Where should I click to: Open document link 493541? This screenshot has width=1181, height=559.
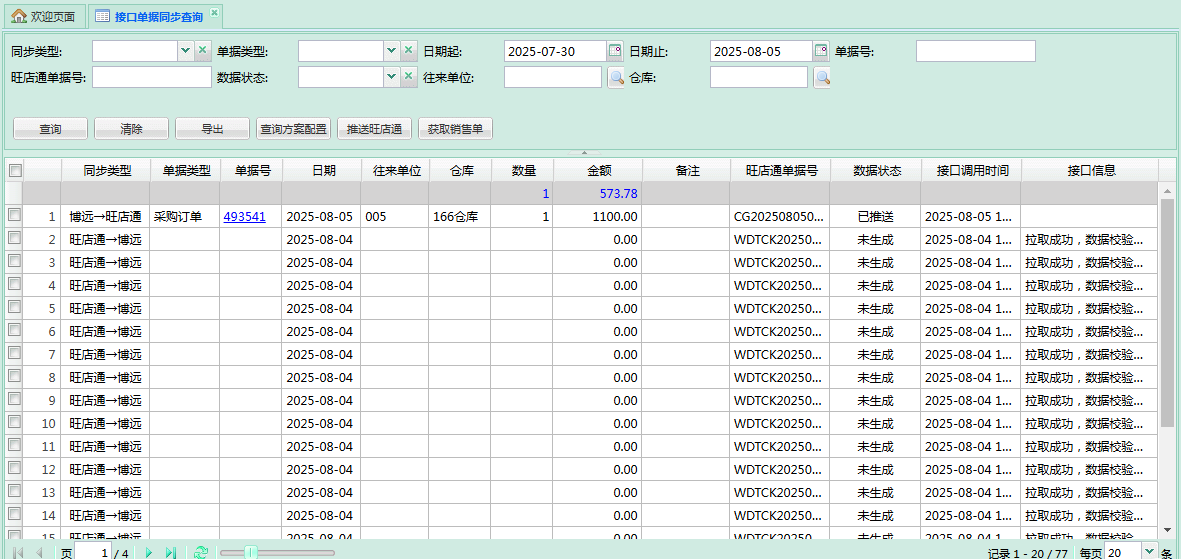coord(244,216)
